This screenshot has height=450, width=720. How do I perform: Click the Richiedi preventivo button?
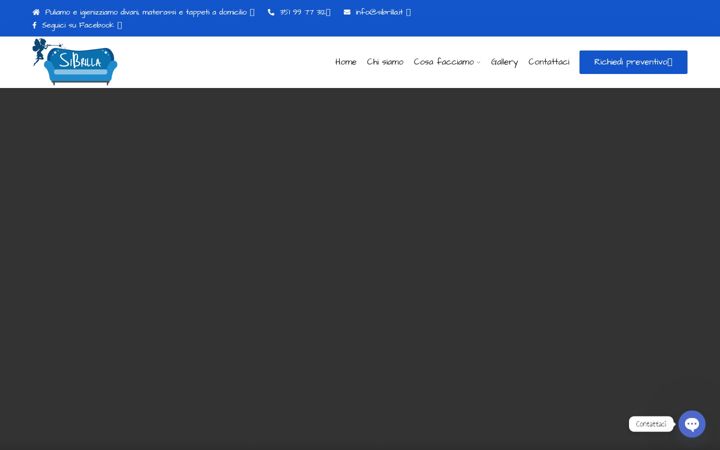pos(633,62)
